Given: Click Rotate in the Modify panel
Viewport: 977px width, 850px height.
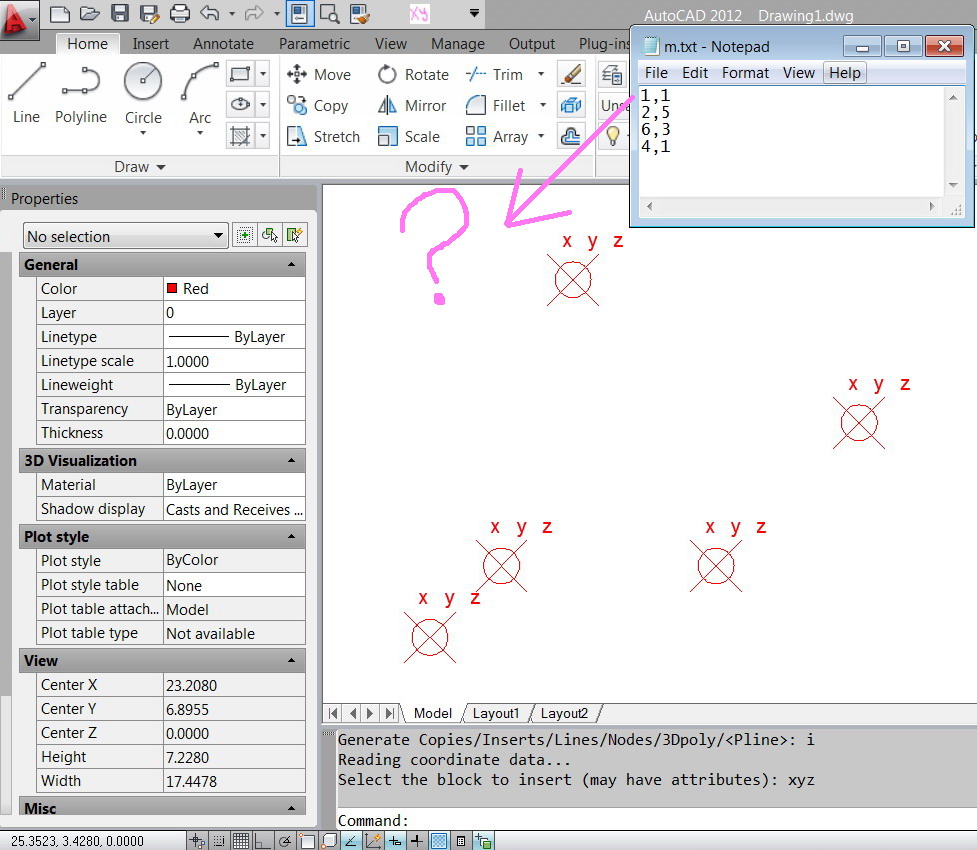Looking at the screenshot, I should coord(412,74).
